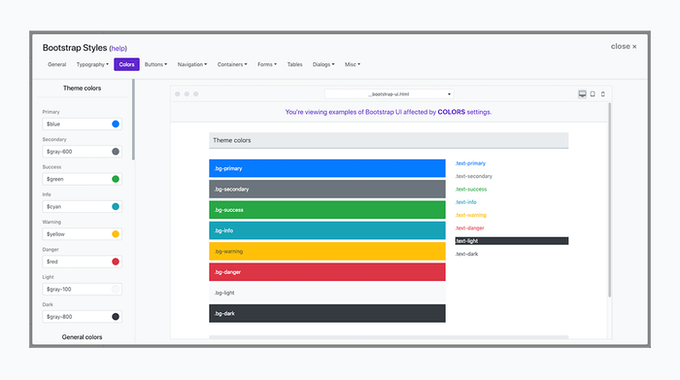Click the Dark $gray-800 input field
680x380 pixels.
point(82,317)
